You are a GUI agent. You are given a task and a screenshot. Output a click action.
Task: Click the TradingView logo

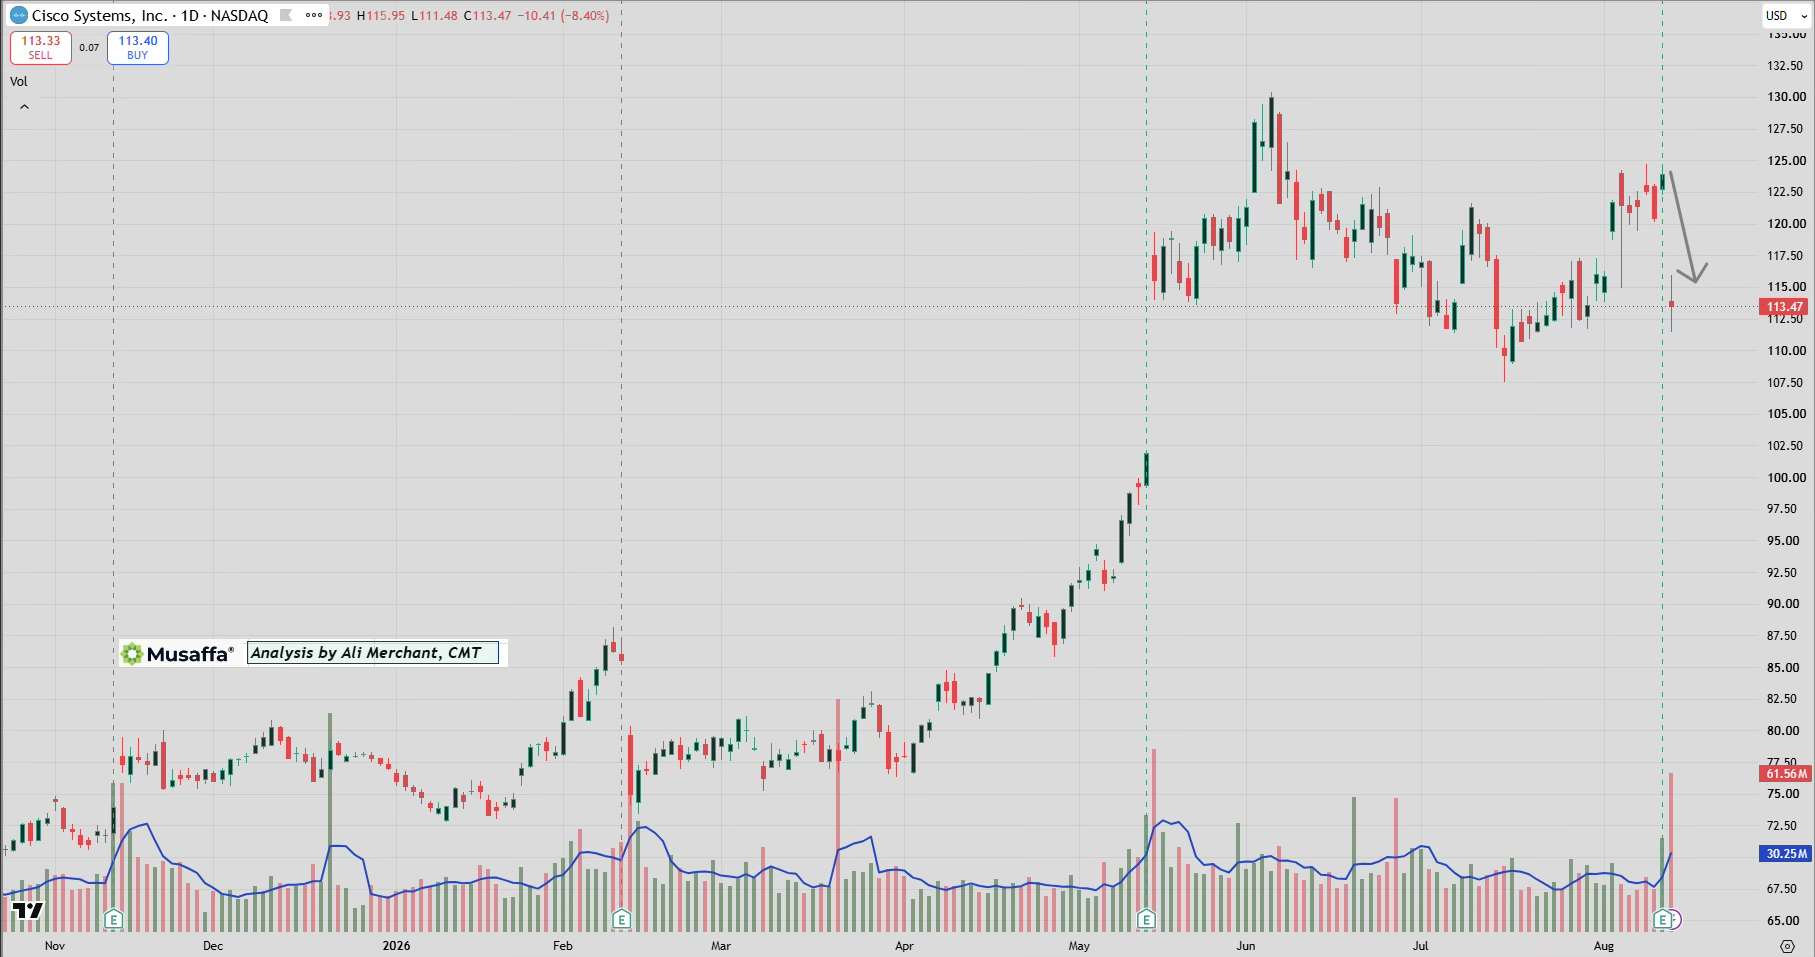[x=27, y=910]
